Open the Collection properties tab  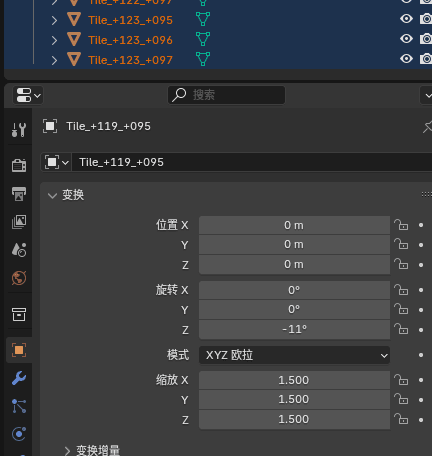point(19,314)
